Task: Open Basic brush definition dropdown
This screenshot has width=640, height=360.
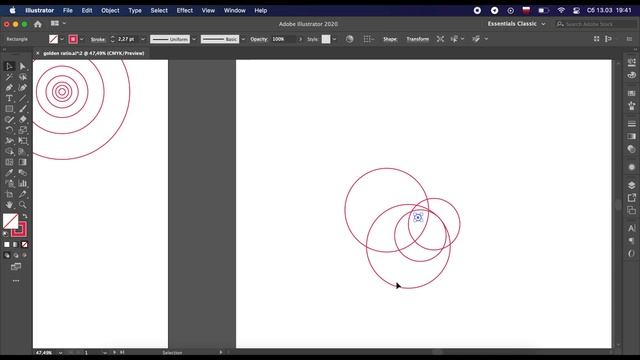Action: tap(243, 39)
